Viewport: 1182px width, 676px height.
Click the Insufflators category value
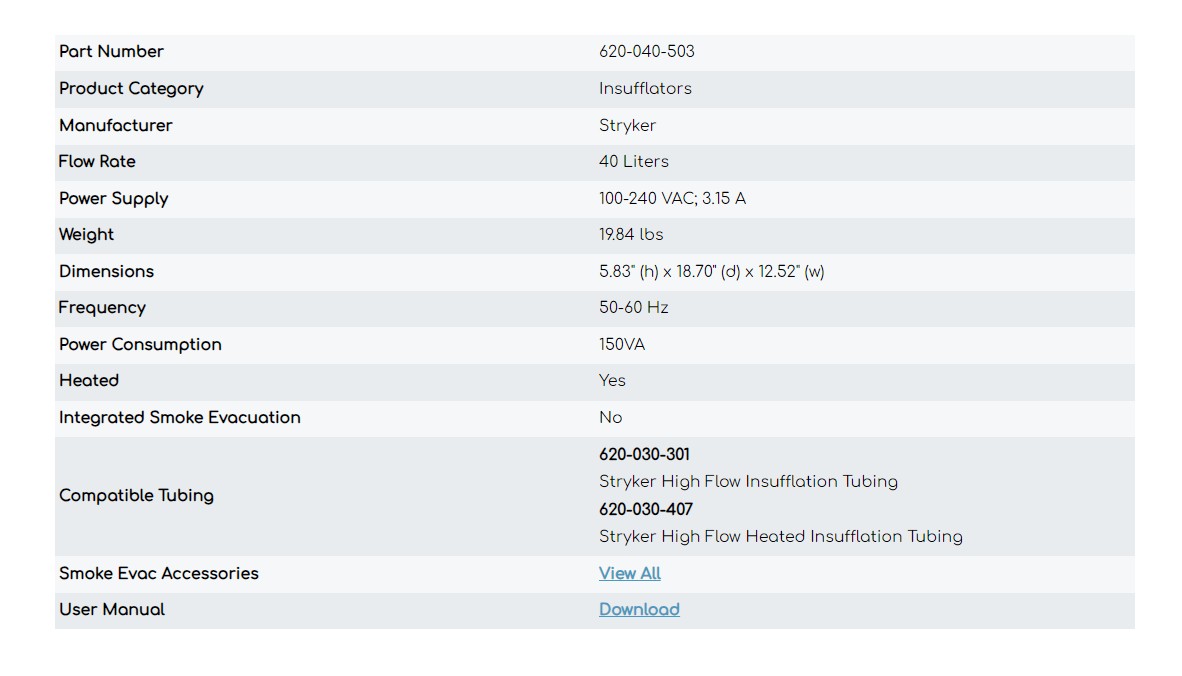click(x=645, y=89)
